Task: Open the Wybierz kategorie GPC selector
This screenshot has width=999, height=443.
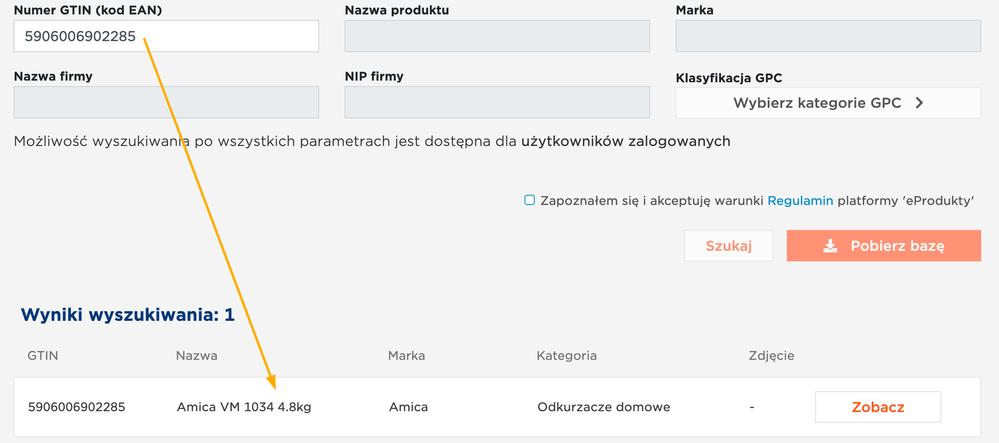Action: pyautogui.click(x=828, y=103)
